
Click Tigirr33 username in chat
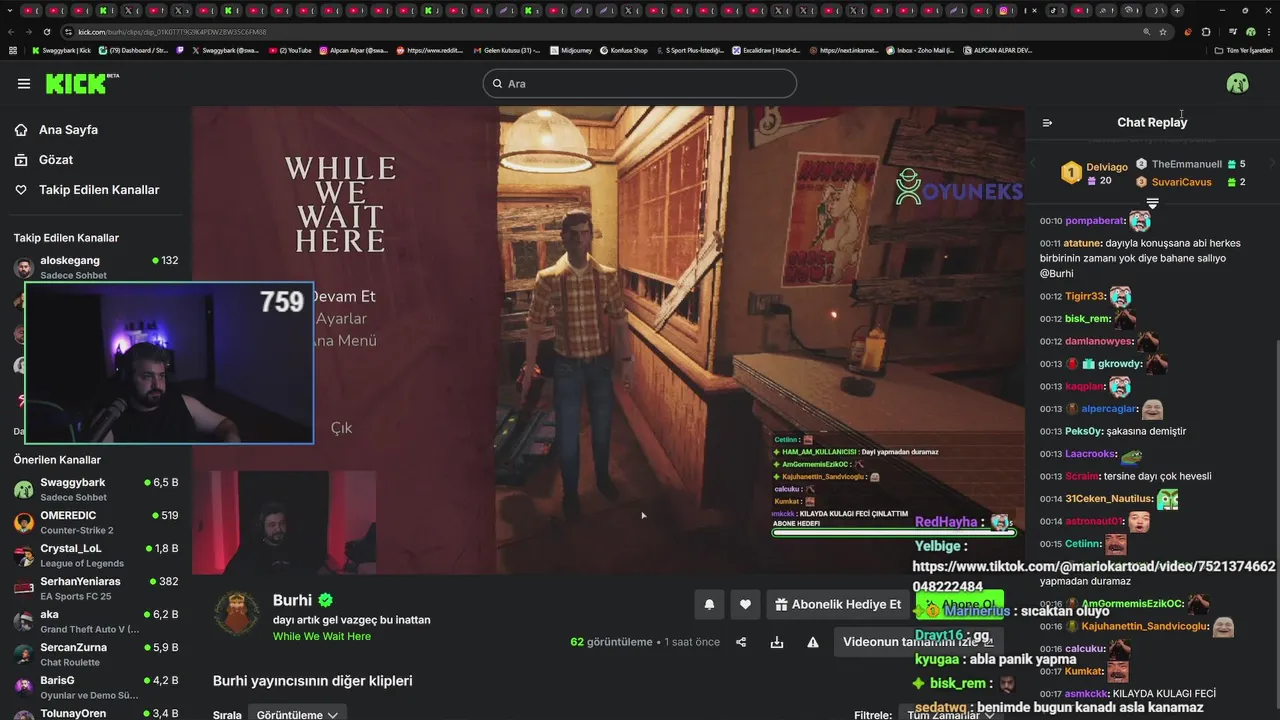(1086, 296)
